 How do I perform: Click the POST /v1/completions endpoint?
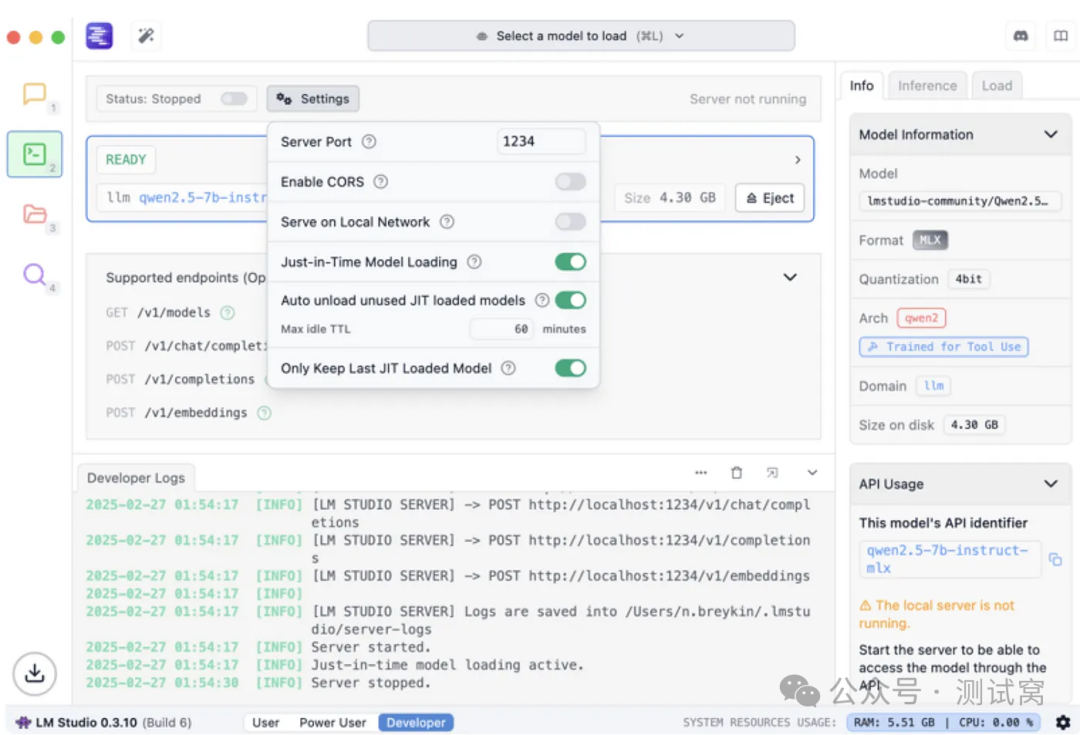180,380
